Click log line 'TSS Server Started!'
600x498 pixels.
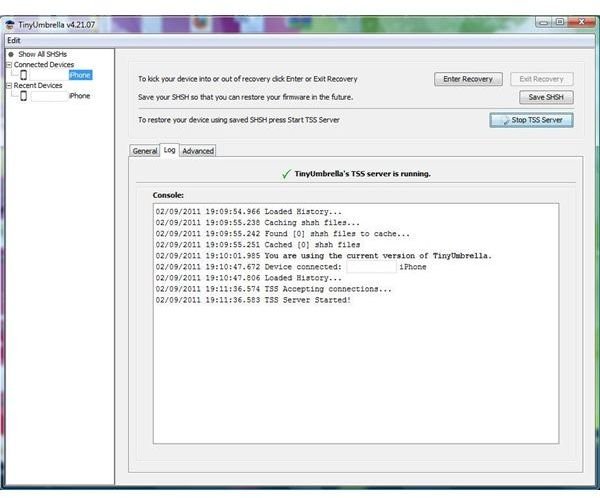pyautogui.click(x=253, y=300)
